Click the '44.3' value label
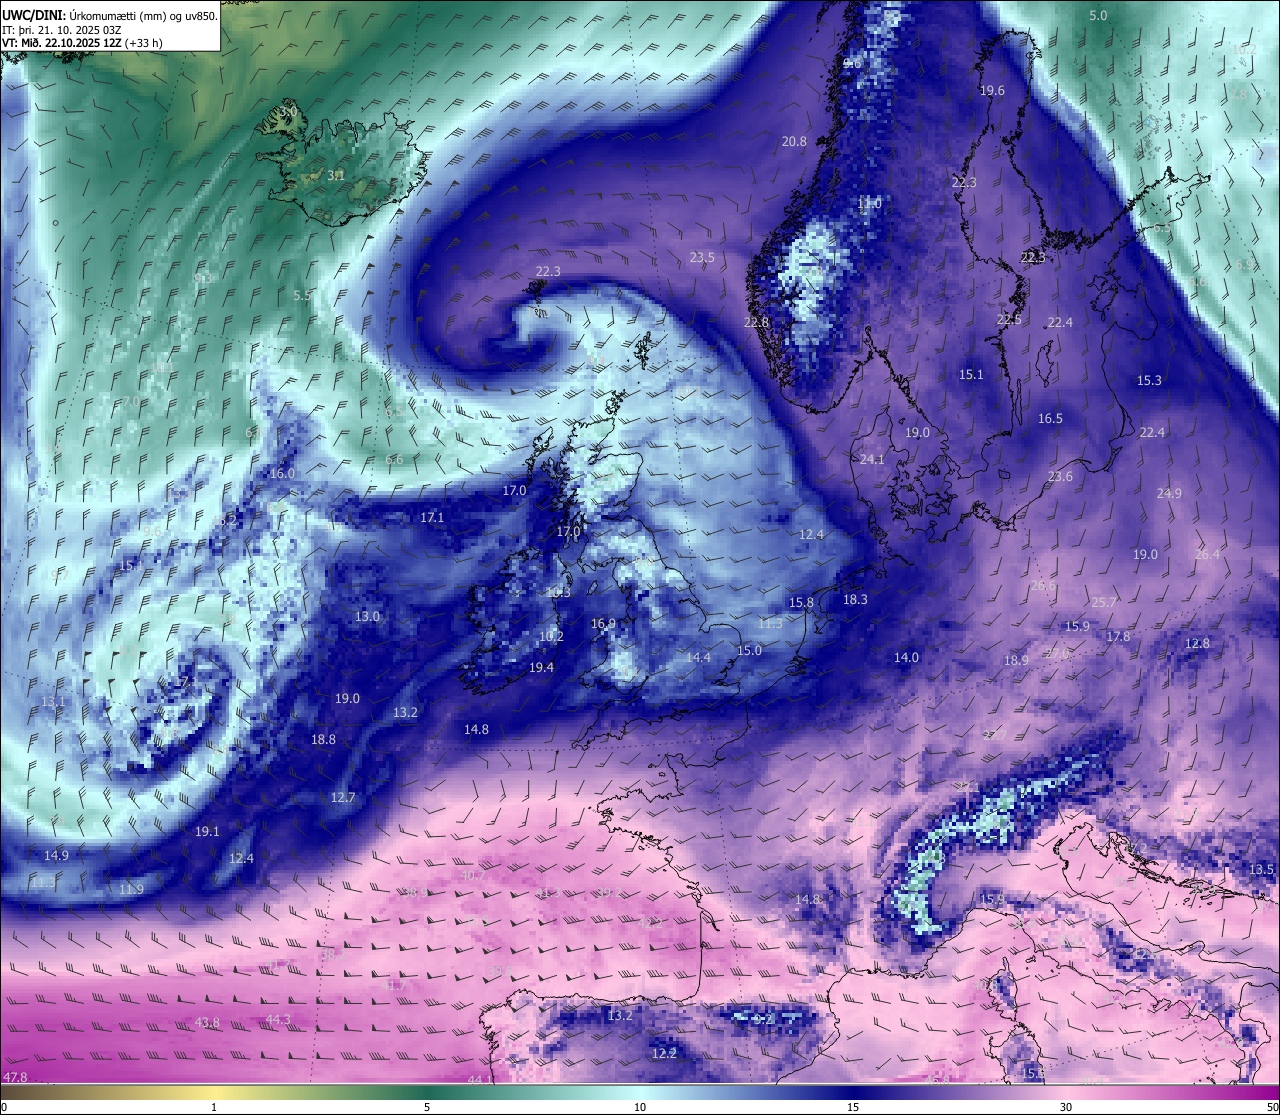Screen dimensions: 1280x1115 click(278, 1019)
